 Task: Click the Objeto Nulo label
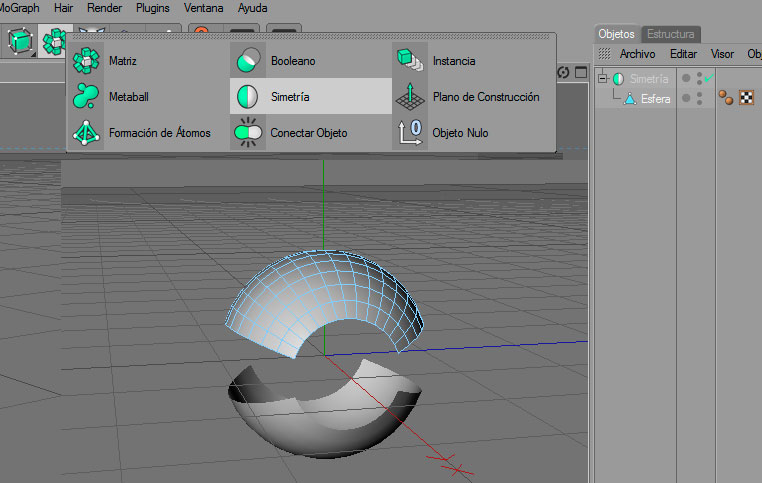(x=460, y=133)
